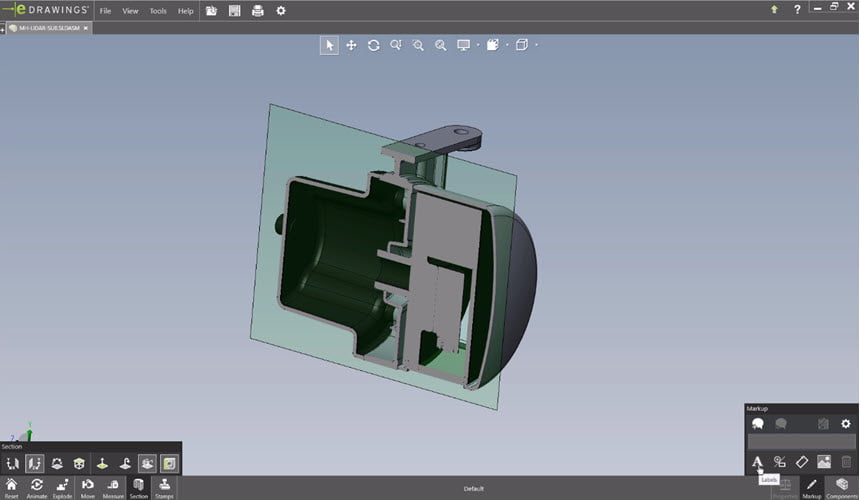Click the insert image markup icon

(x=824, y=462)
